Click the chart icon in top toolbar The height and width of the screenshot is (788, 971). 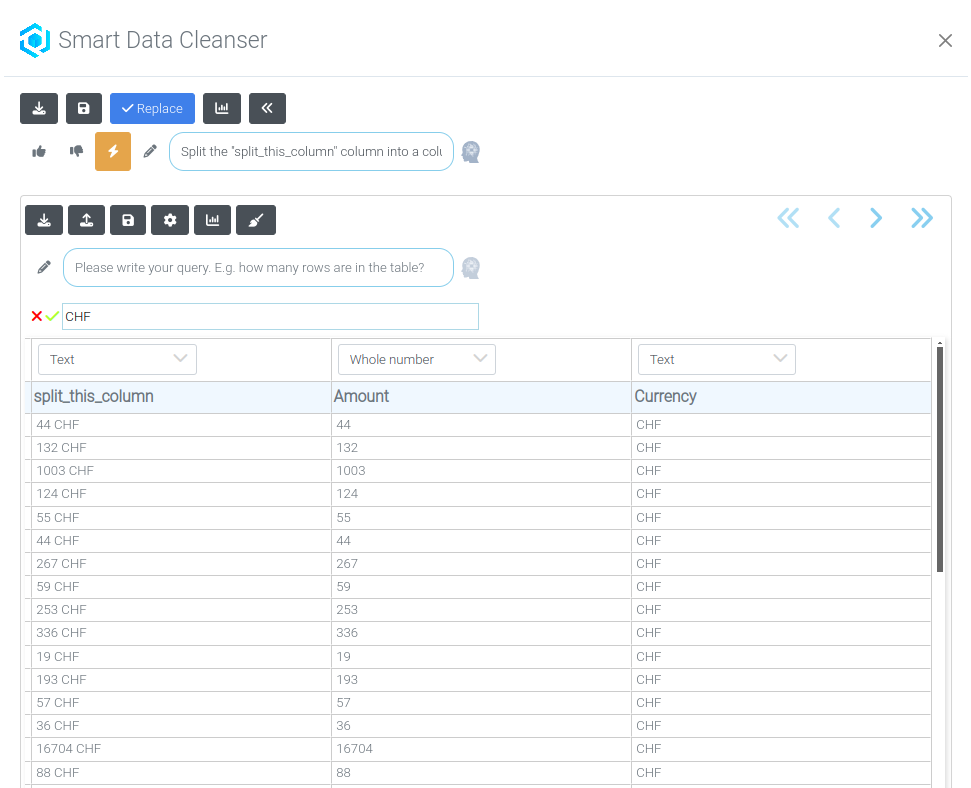click(222, 109)
